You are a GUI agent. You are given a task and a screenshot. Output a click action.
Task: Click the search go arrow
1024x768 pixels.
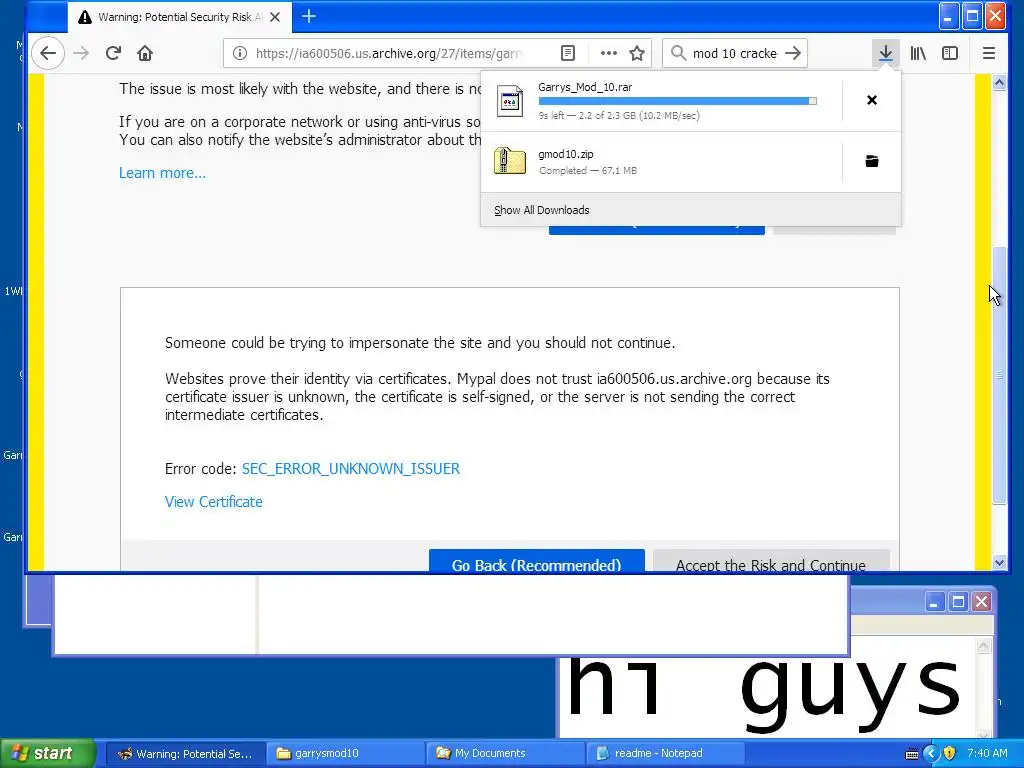[x=793, y=53]
